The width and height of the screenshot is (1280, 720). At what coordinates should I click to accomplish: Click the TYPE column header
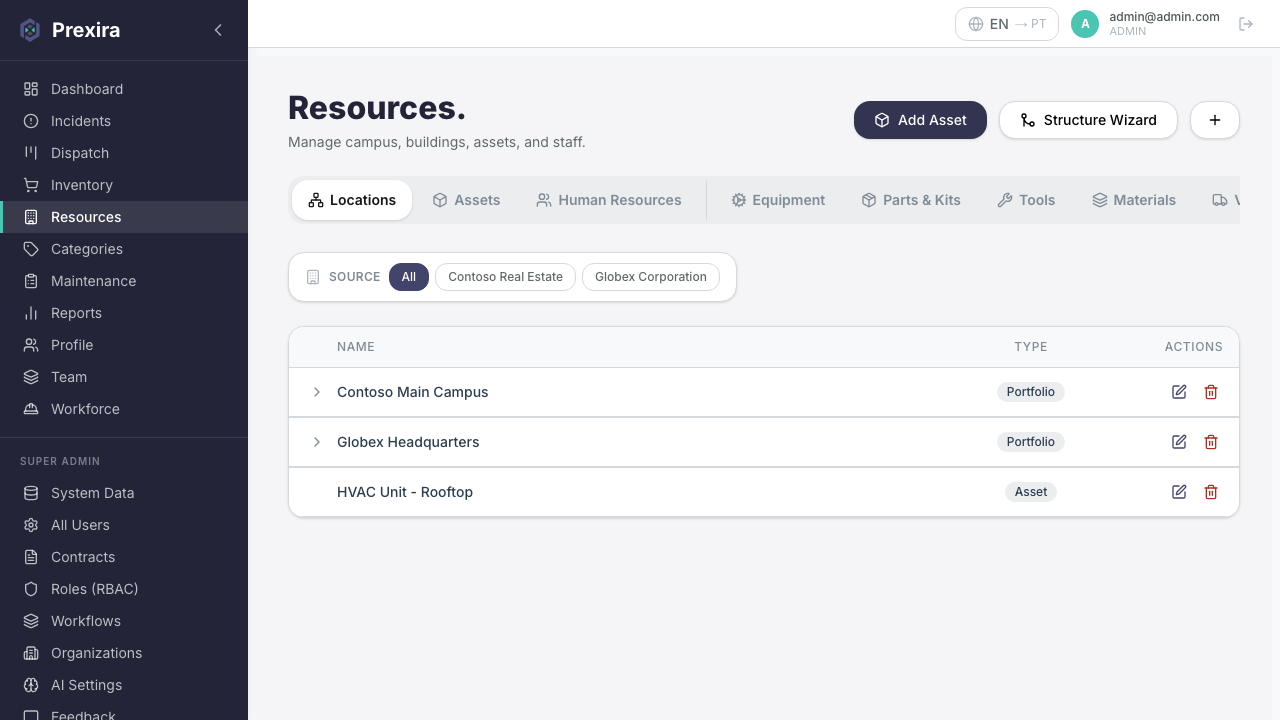[x=1031, y=347]
